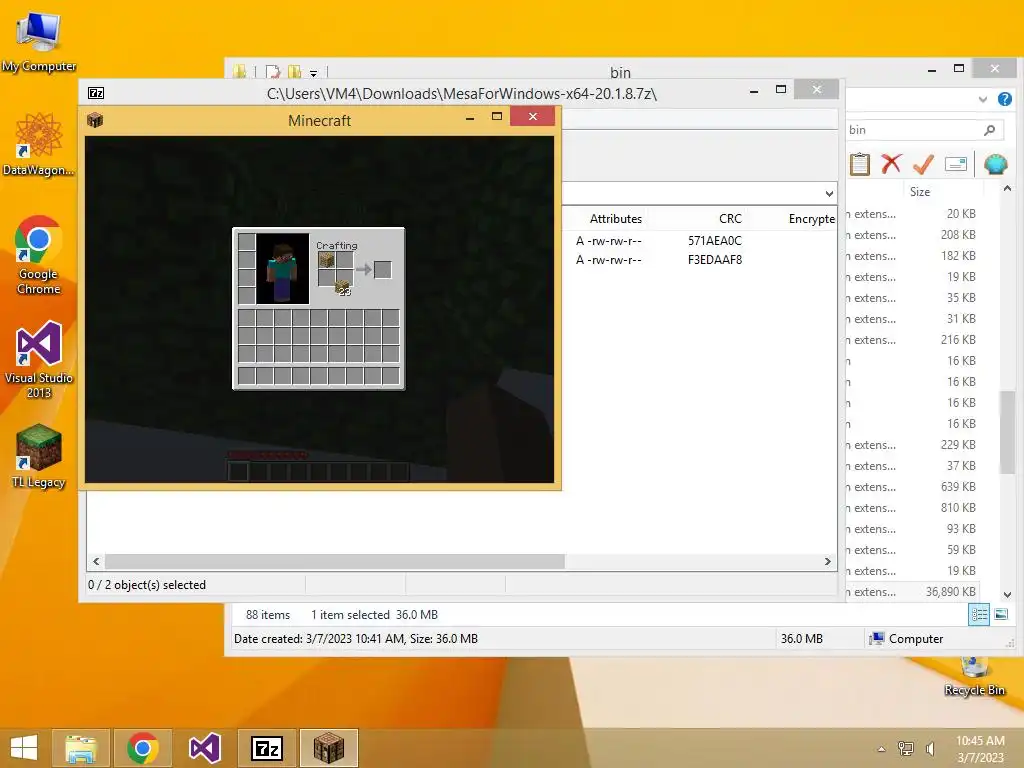Sort Explorer files by Size column
The image size is (1024, 768).
click(920, 192)
